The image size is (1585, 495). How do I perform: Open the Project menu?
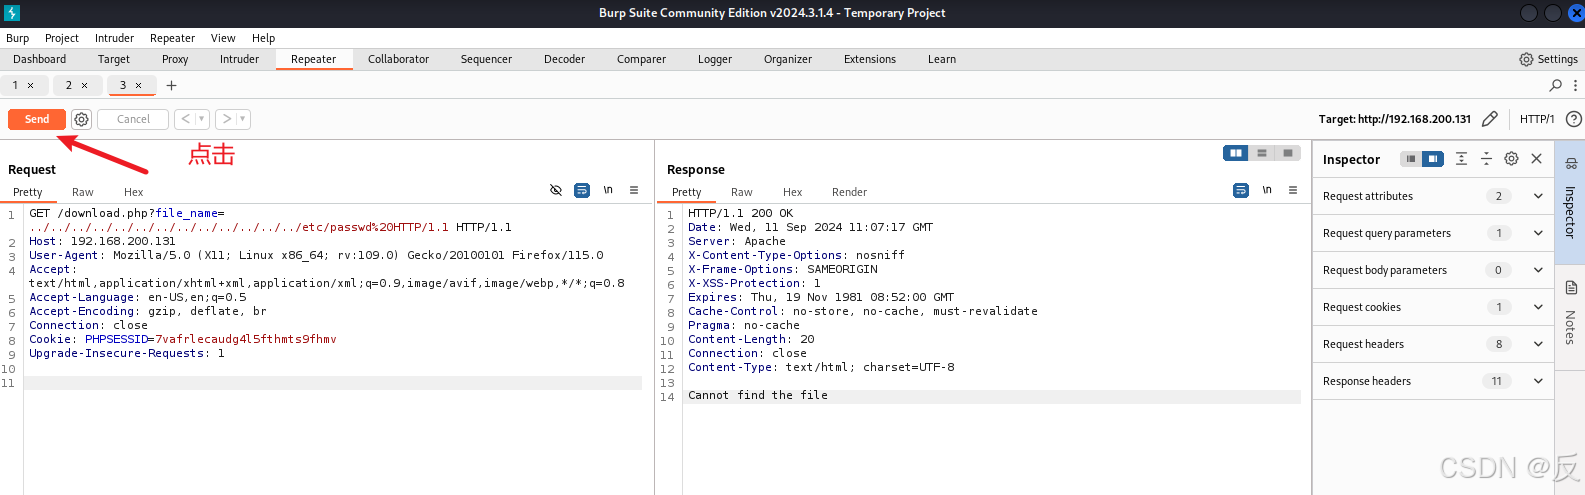tap(61, 38)
